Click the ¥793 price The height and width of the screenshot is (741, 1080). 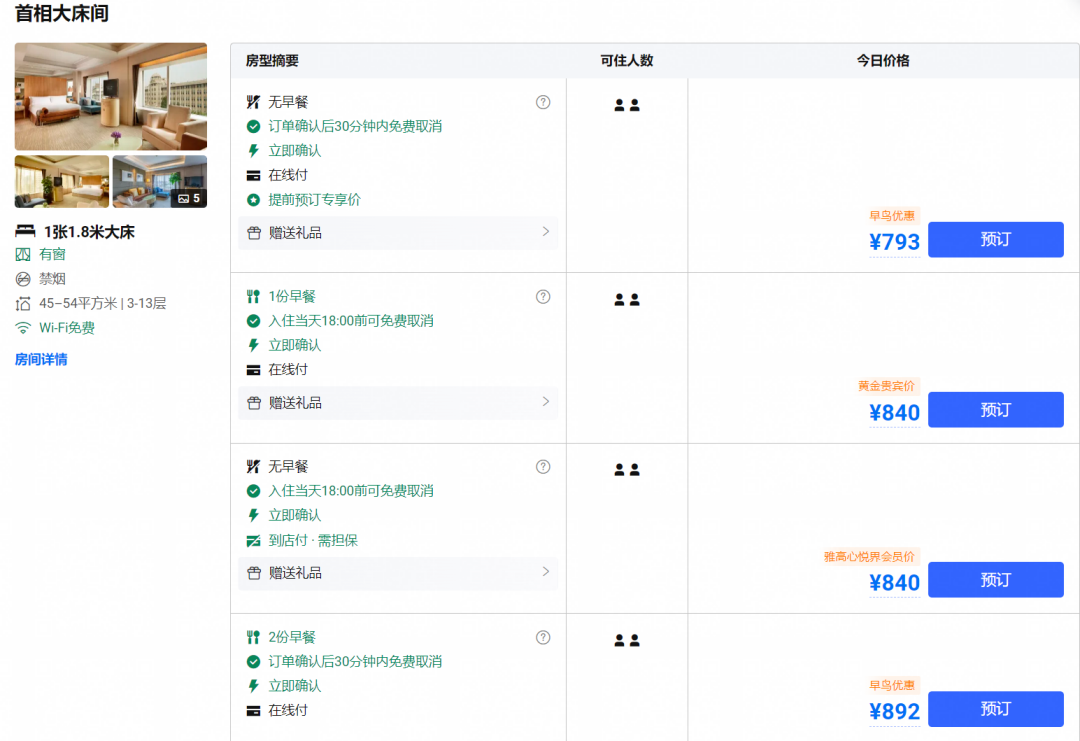(895, 242)
